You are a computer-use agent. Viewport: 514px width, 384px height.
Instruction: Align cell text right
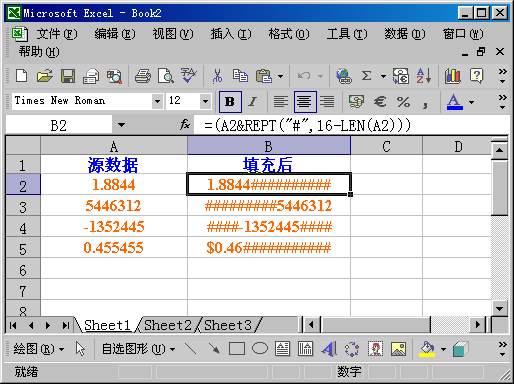point(327,102)
